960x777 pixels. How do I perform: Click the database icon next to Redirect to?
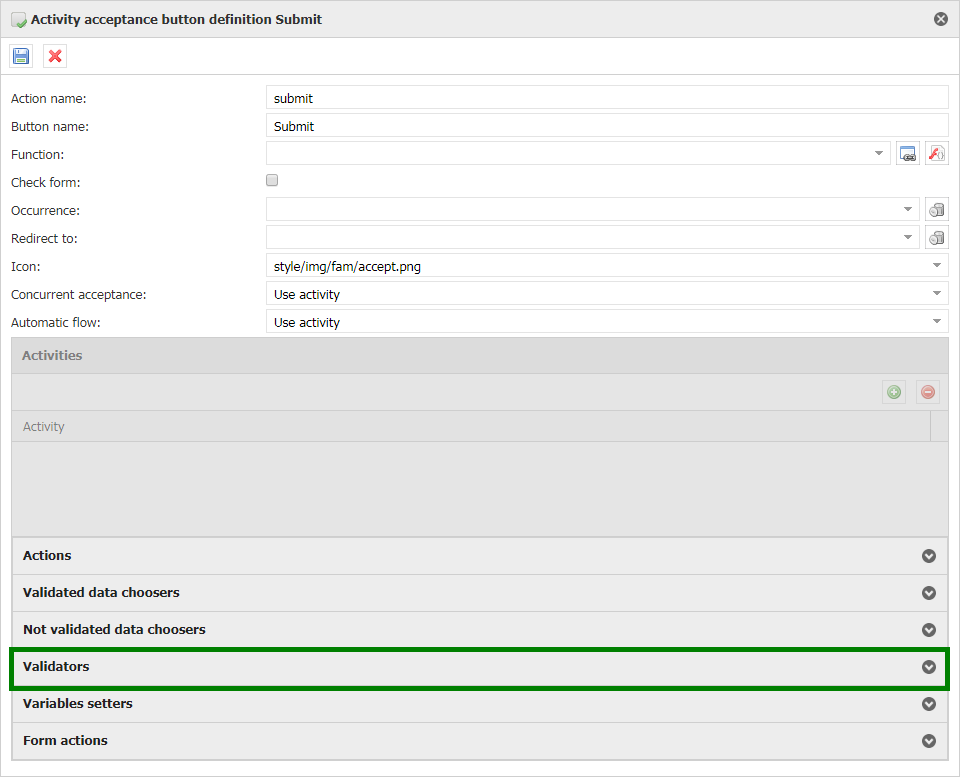tap(937, 238)
